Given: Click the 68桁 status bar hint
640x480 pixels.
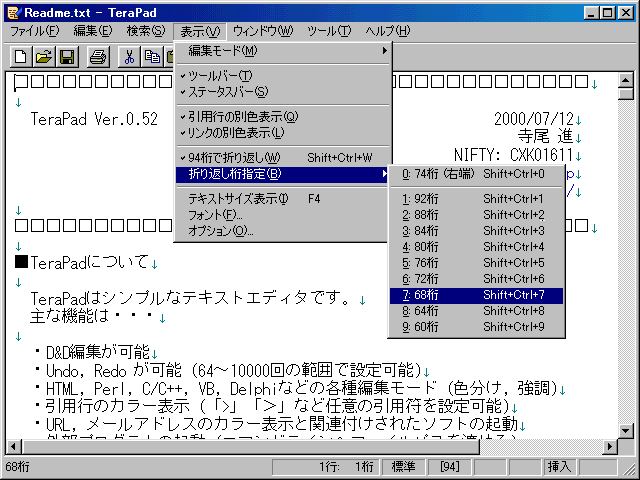Looking at the screenshot, I should point(17,467).
